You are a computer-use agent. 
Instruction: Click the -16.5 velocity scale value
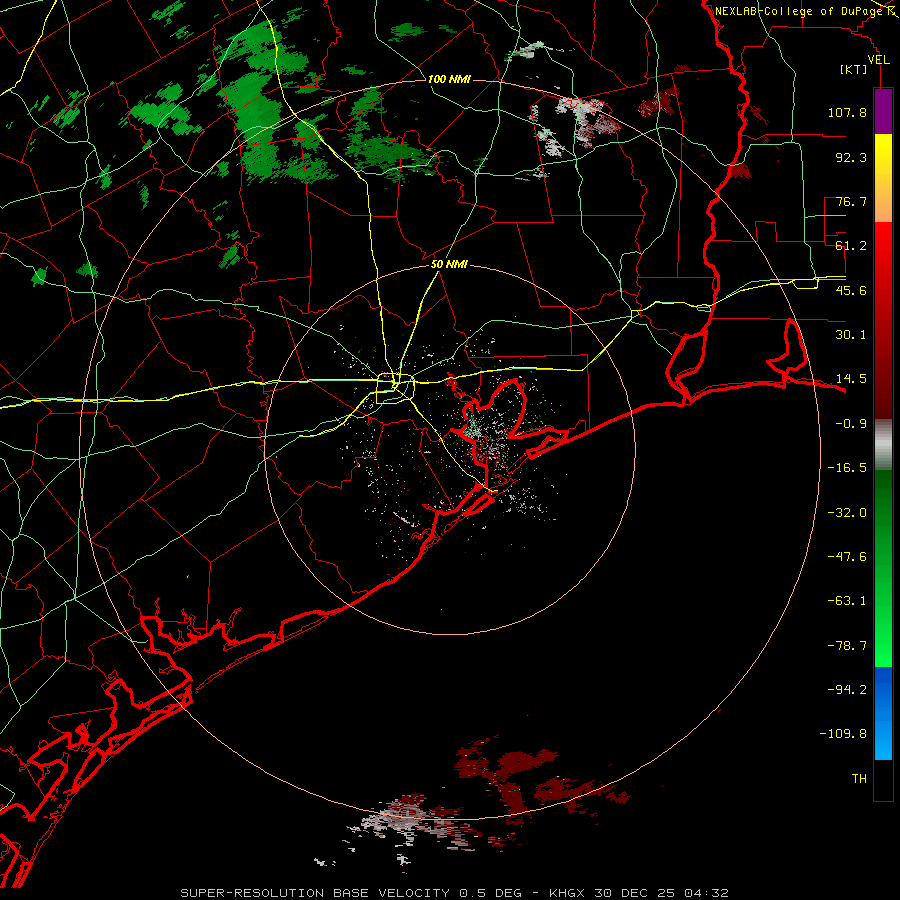[847, 468]
